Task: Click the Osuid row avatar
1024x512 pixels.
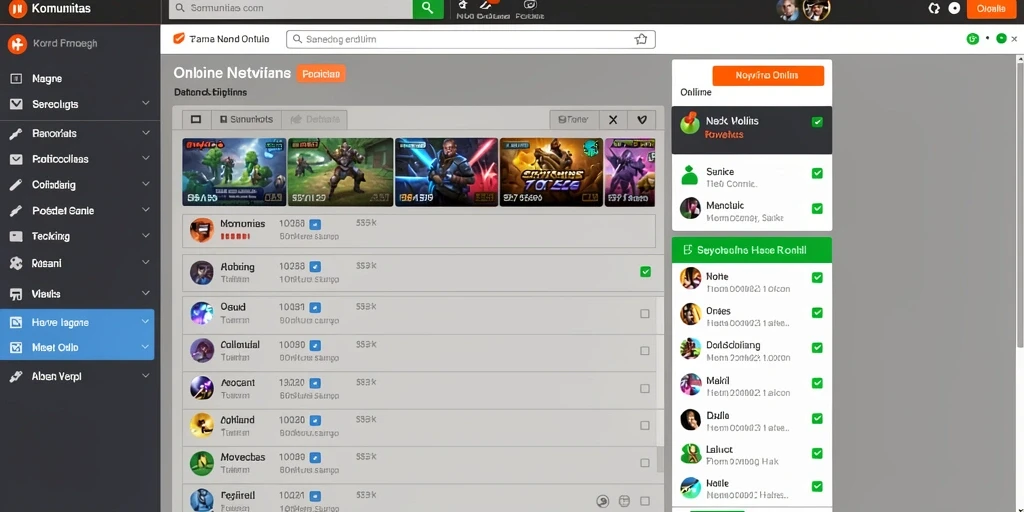Action: tap(202, 313)
